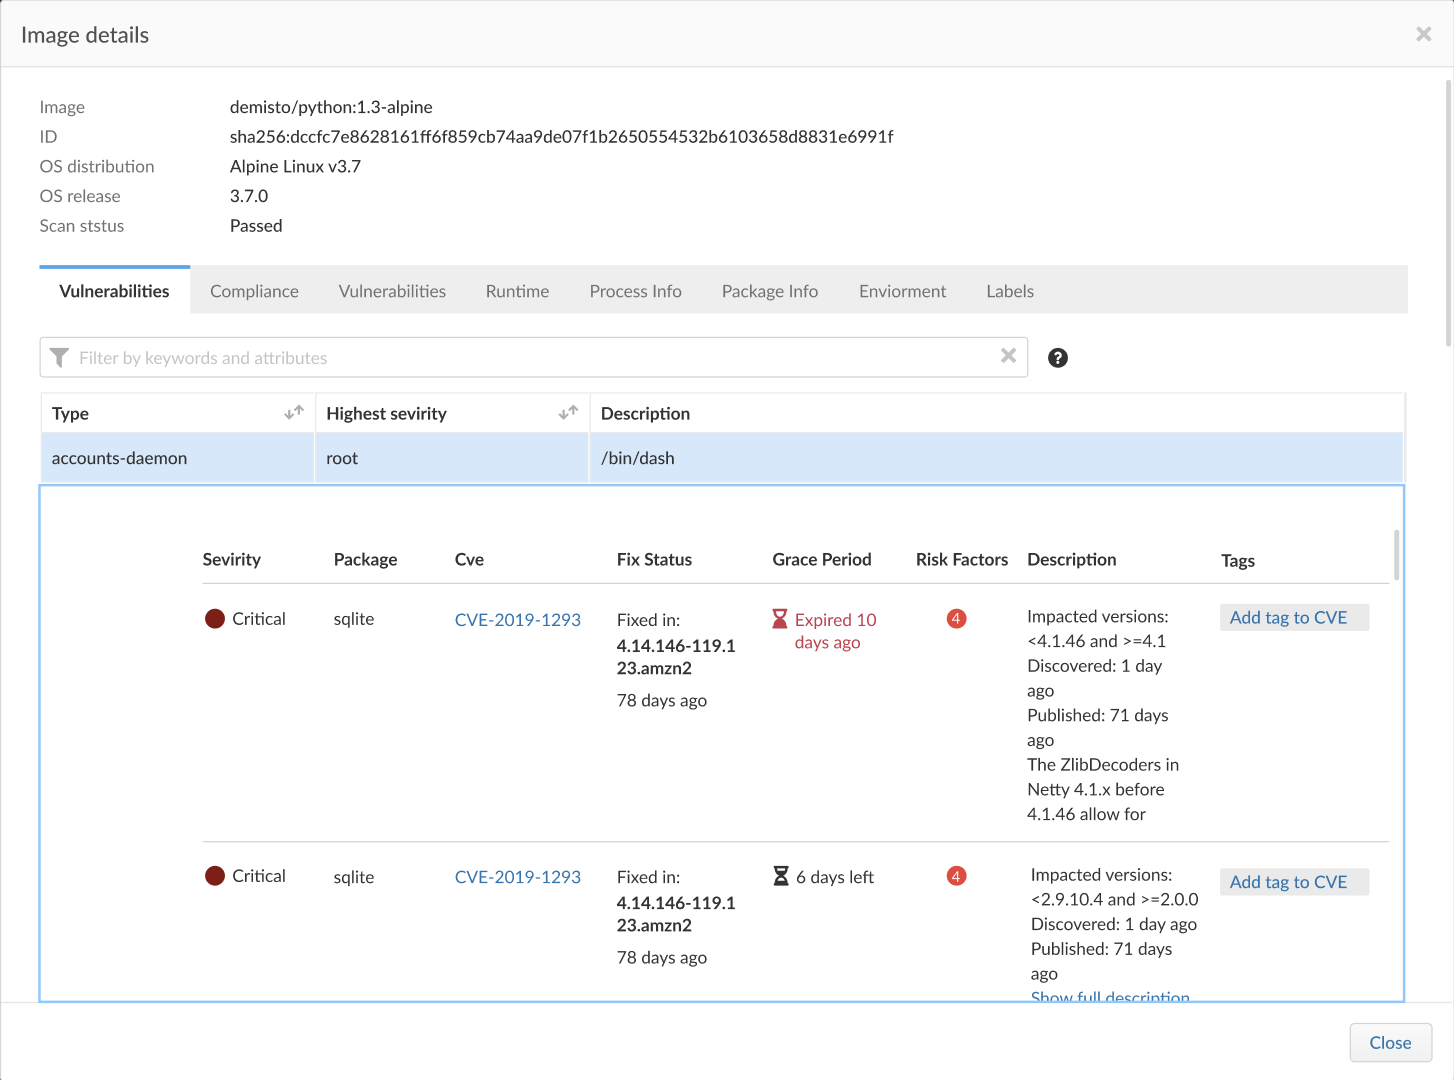1454x1080 pixels.
Task: Switch to the Compliance tab
Action: (x=254, y=291)
